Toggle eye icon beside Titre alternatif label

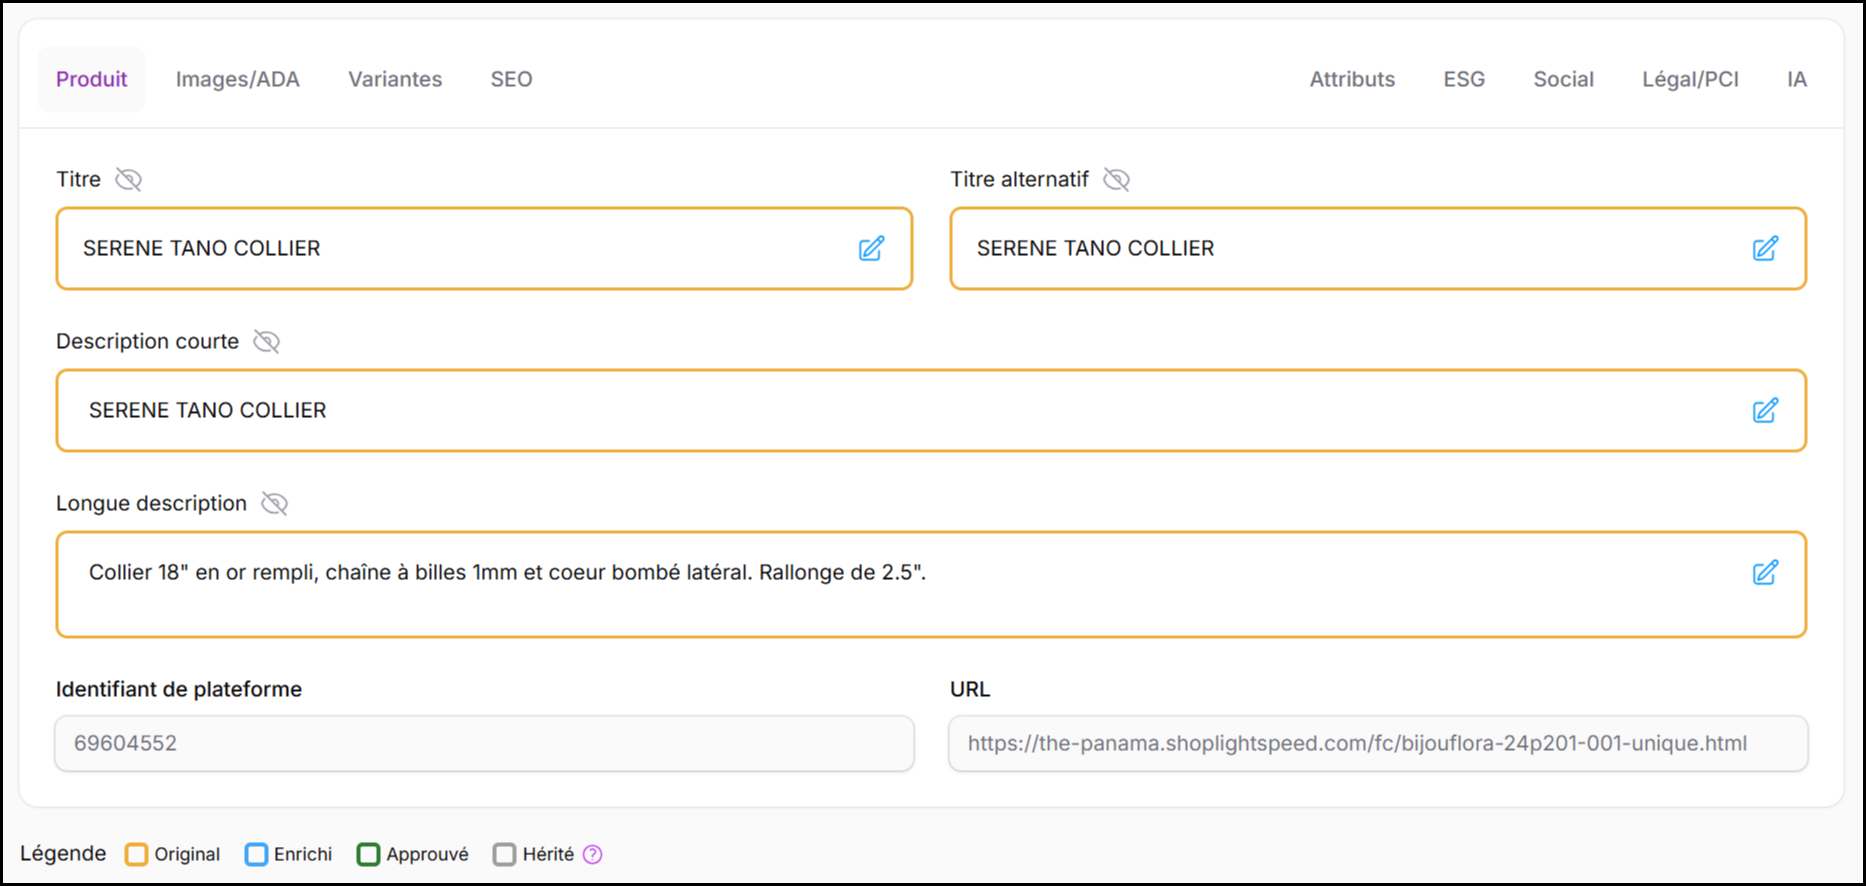click(x=1116, y=180)
